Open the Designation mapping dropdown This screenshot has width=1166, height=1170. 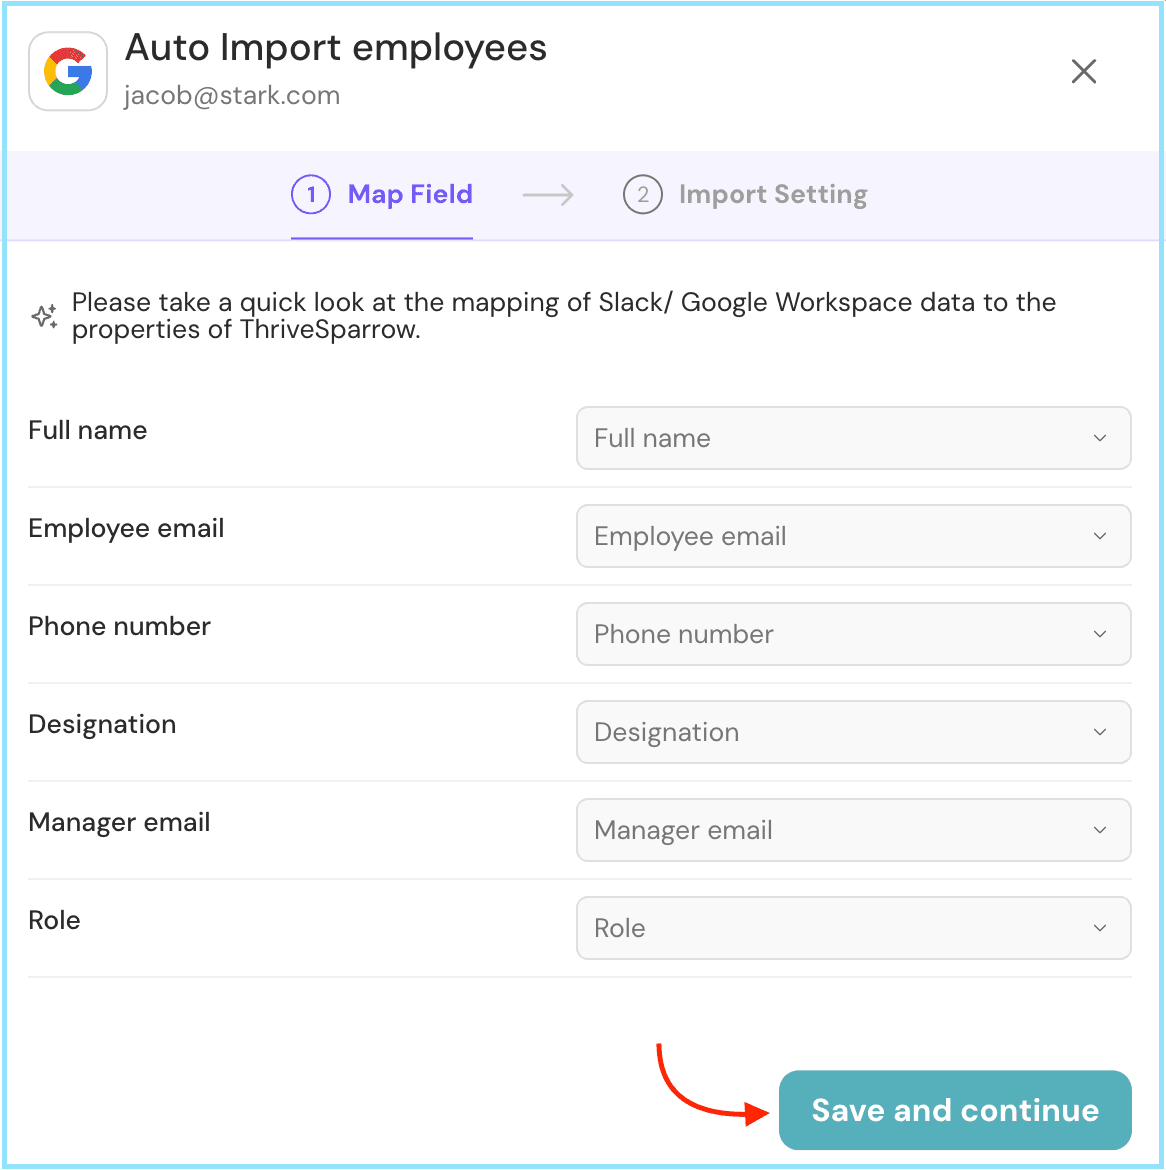(x=853, y=732)
